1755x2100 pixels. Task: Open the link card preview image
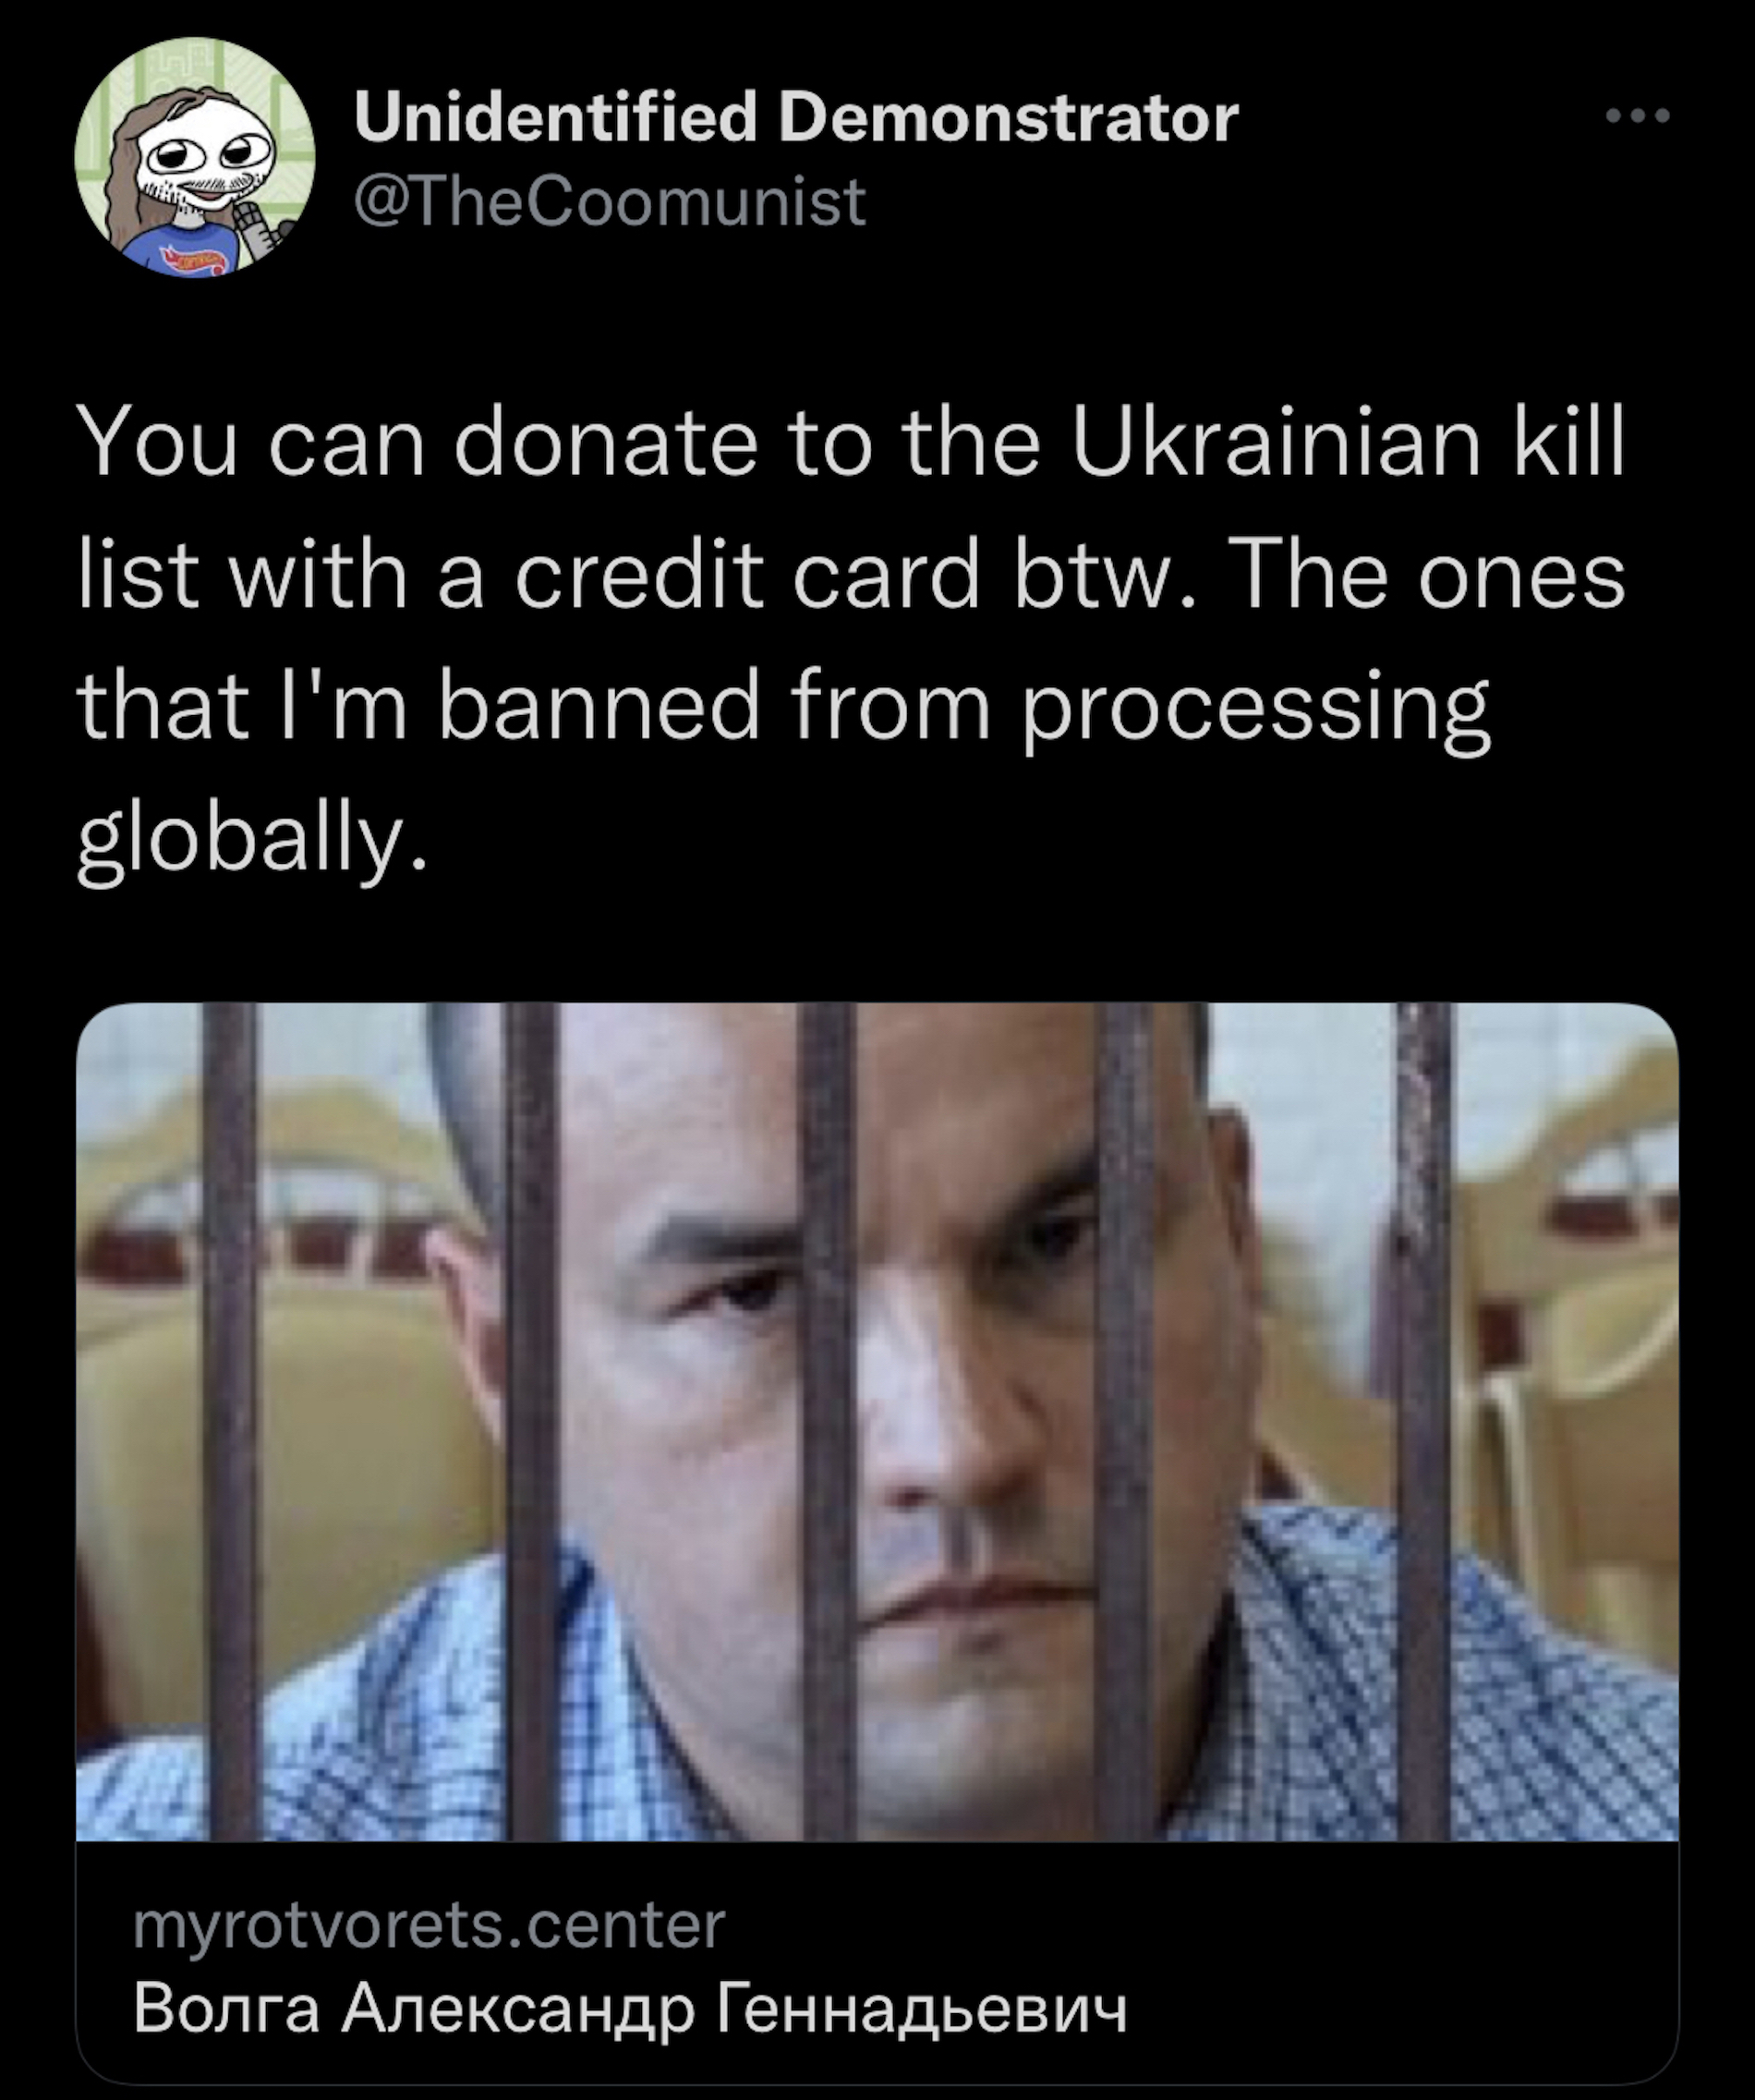(877, 1421)
